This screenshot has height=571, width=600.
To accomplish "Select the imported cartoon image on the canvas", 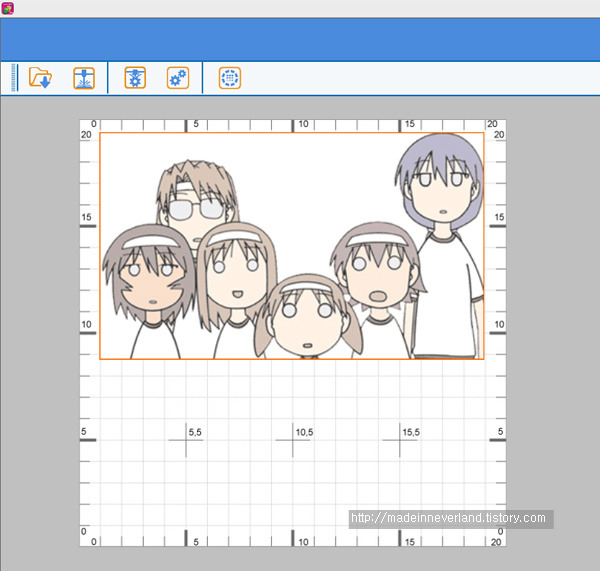I will click(x=292, y=246).
